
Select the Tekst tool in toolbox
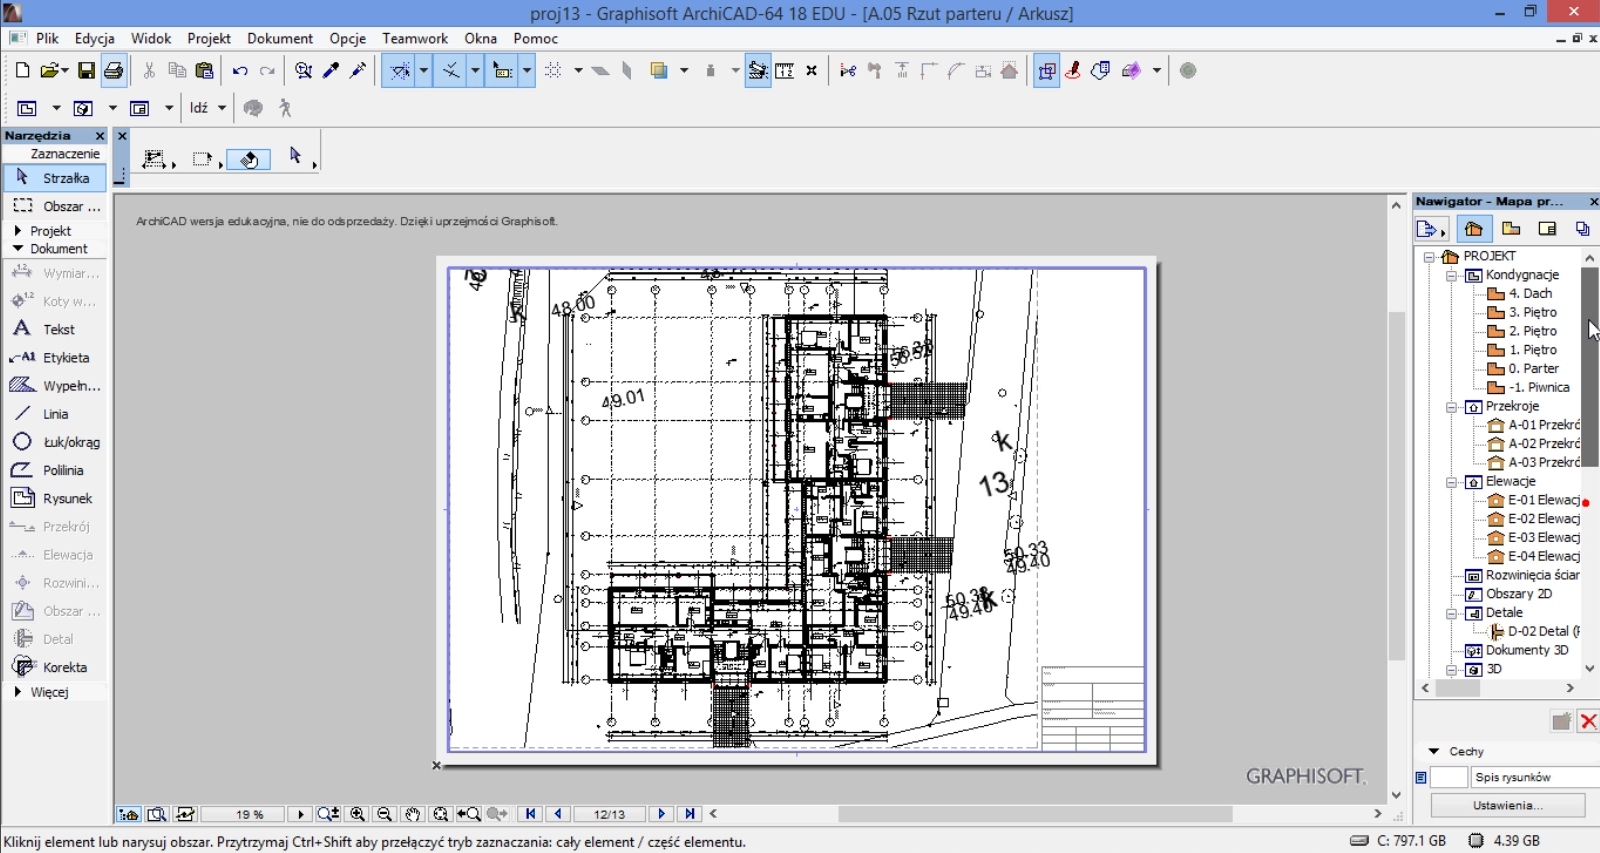58,329
